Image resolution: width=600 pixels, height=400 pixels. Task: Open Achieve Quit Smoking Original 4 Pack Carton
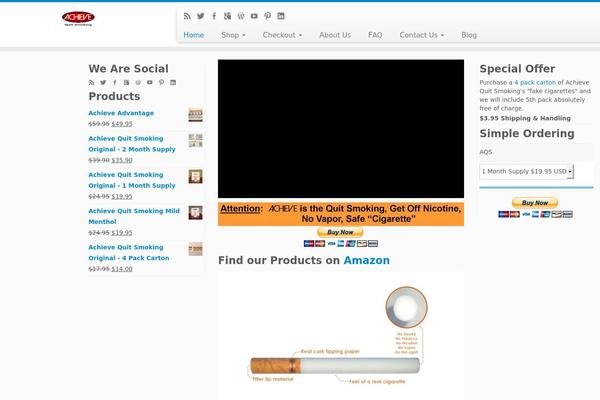(x=129, y=253)
